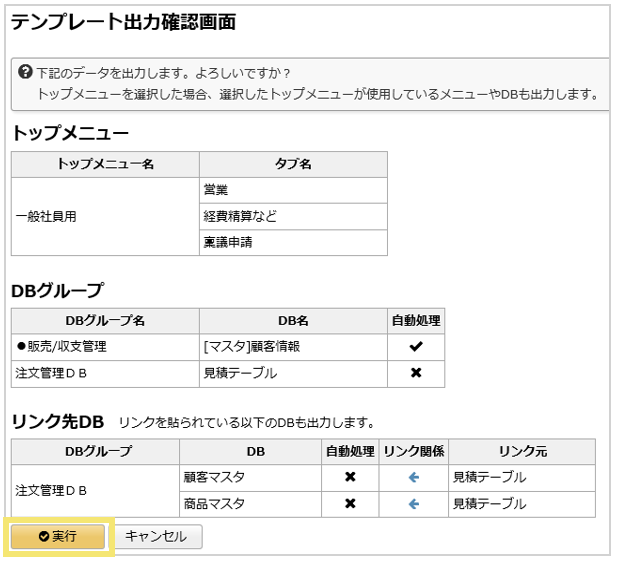Click the リンク関係 column header

[413, 452]
